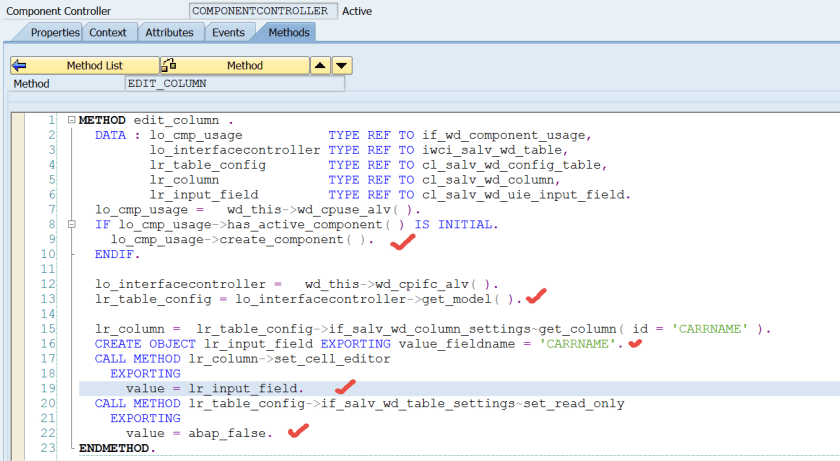The height and width of the screenshot is (461, 840).
Task: Click the ENDMETHOD. statement
Action: pyautogui.click(x=117, y=448)
